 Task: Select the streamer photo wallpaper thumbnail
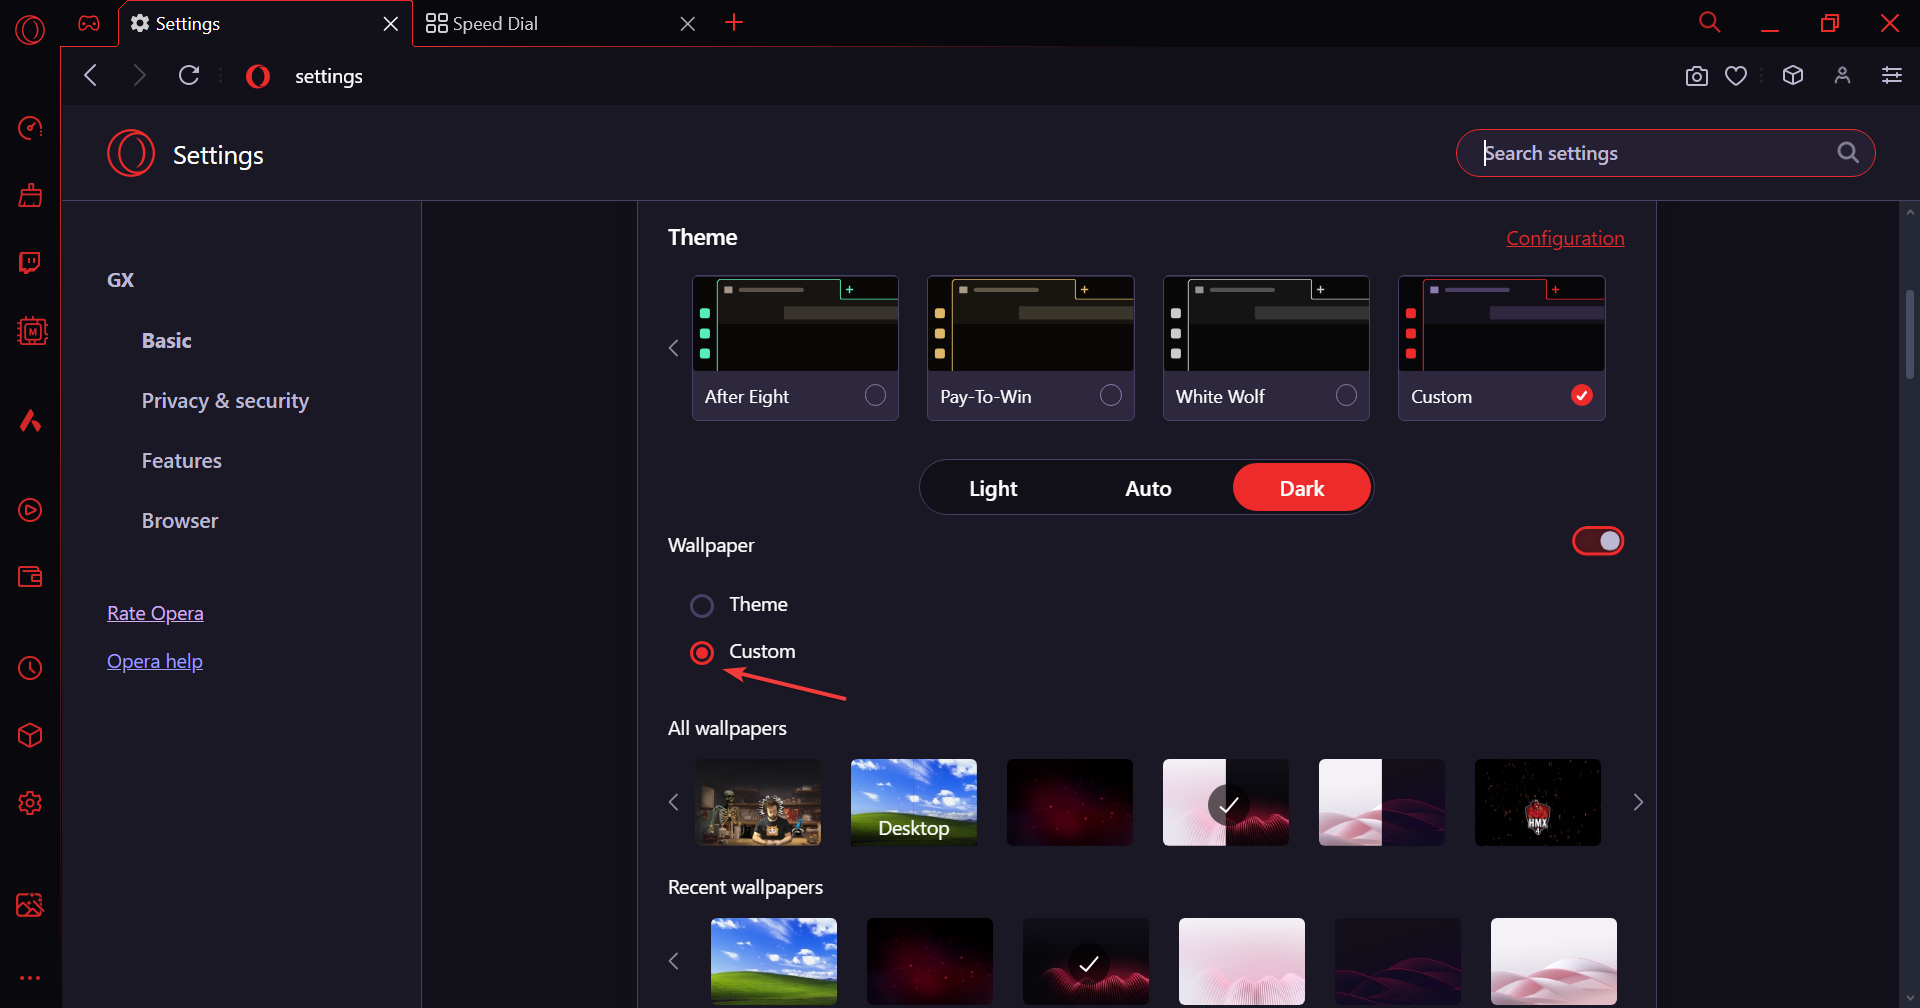pos(758,802)
